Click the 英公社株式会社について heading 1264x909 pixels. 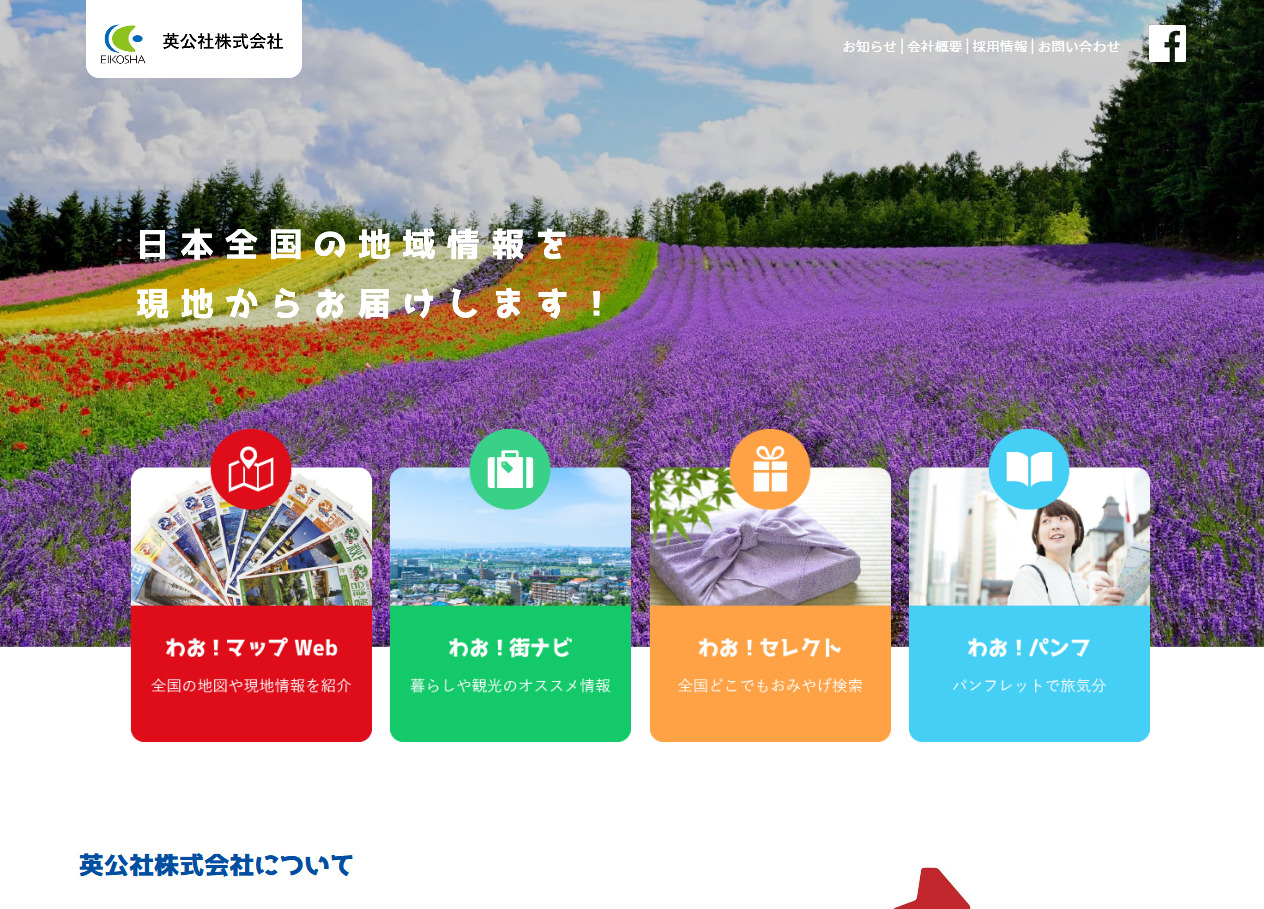216,865
